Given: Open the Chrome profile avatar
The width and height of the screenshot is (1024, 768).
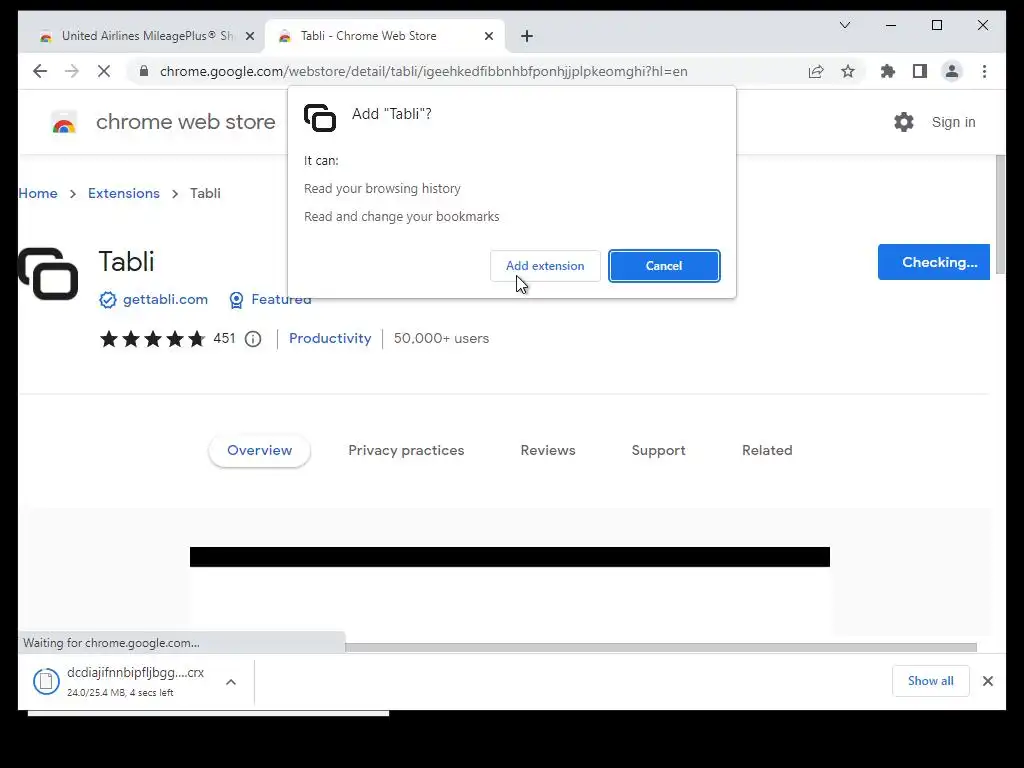Looking at the screenshot, I should point(952,71).
